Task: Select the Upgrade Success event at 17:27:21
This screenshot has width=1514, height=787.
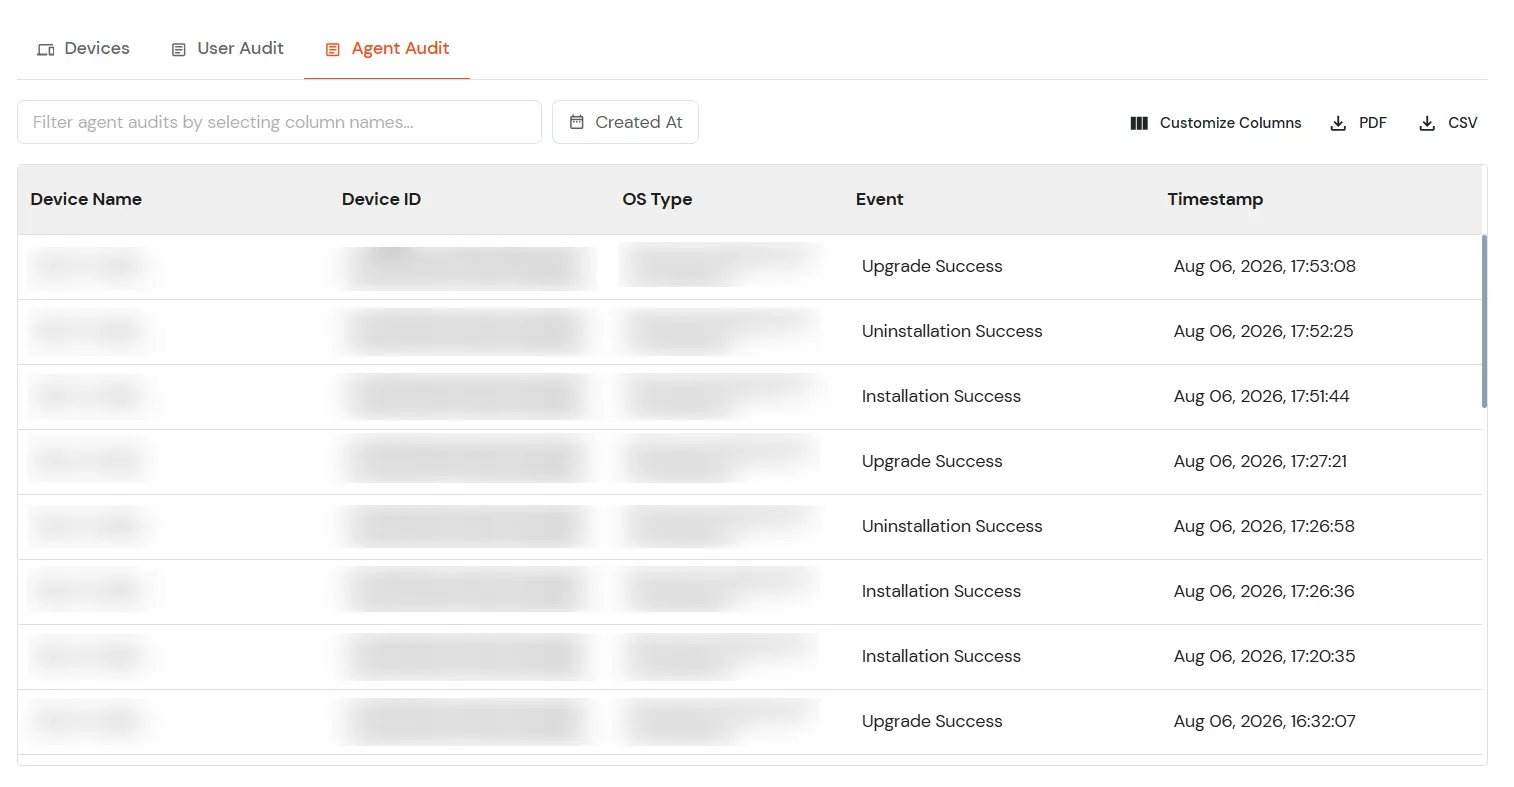Action: pyautogui.click(x=932, y=461)
